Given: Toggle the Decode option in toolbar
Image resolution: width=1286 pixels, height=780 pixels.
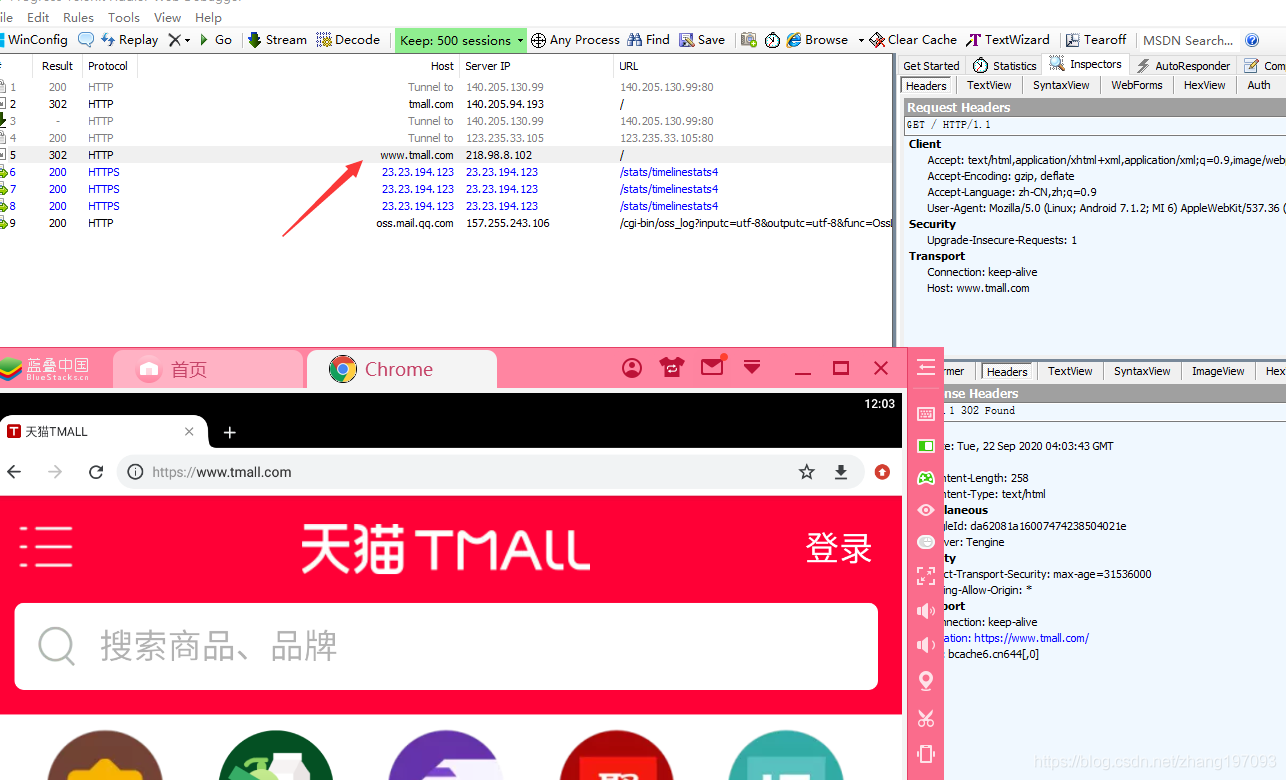Looking at the screenshot, I should (x=348, y=40).
